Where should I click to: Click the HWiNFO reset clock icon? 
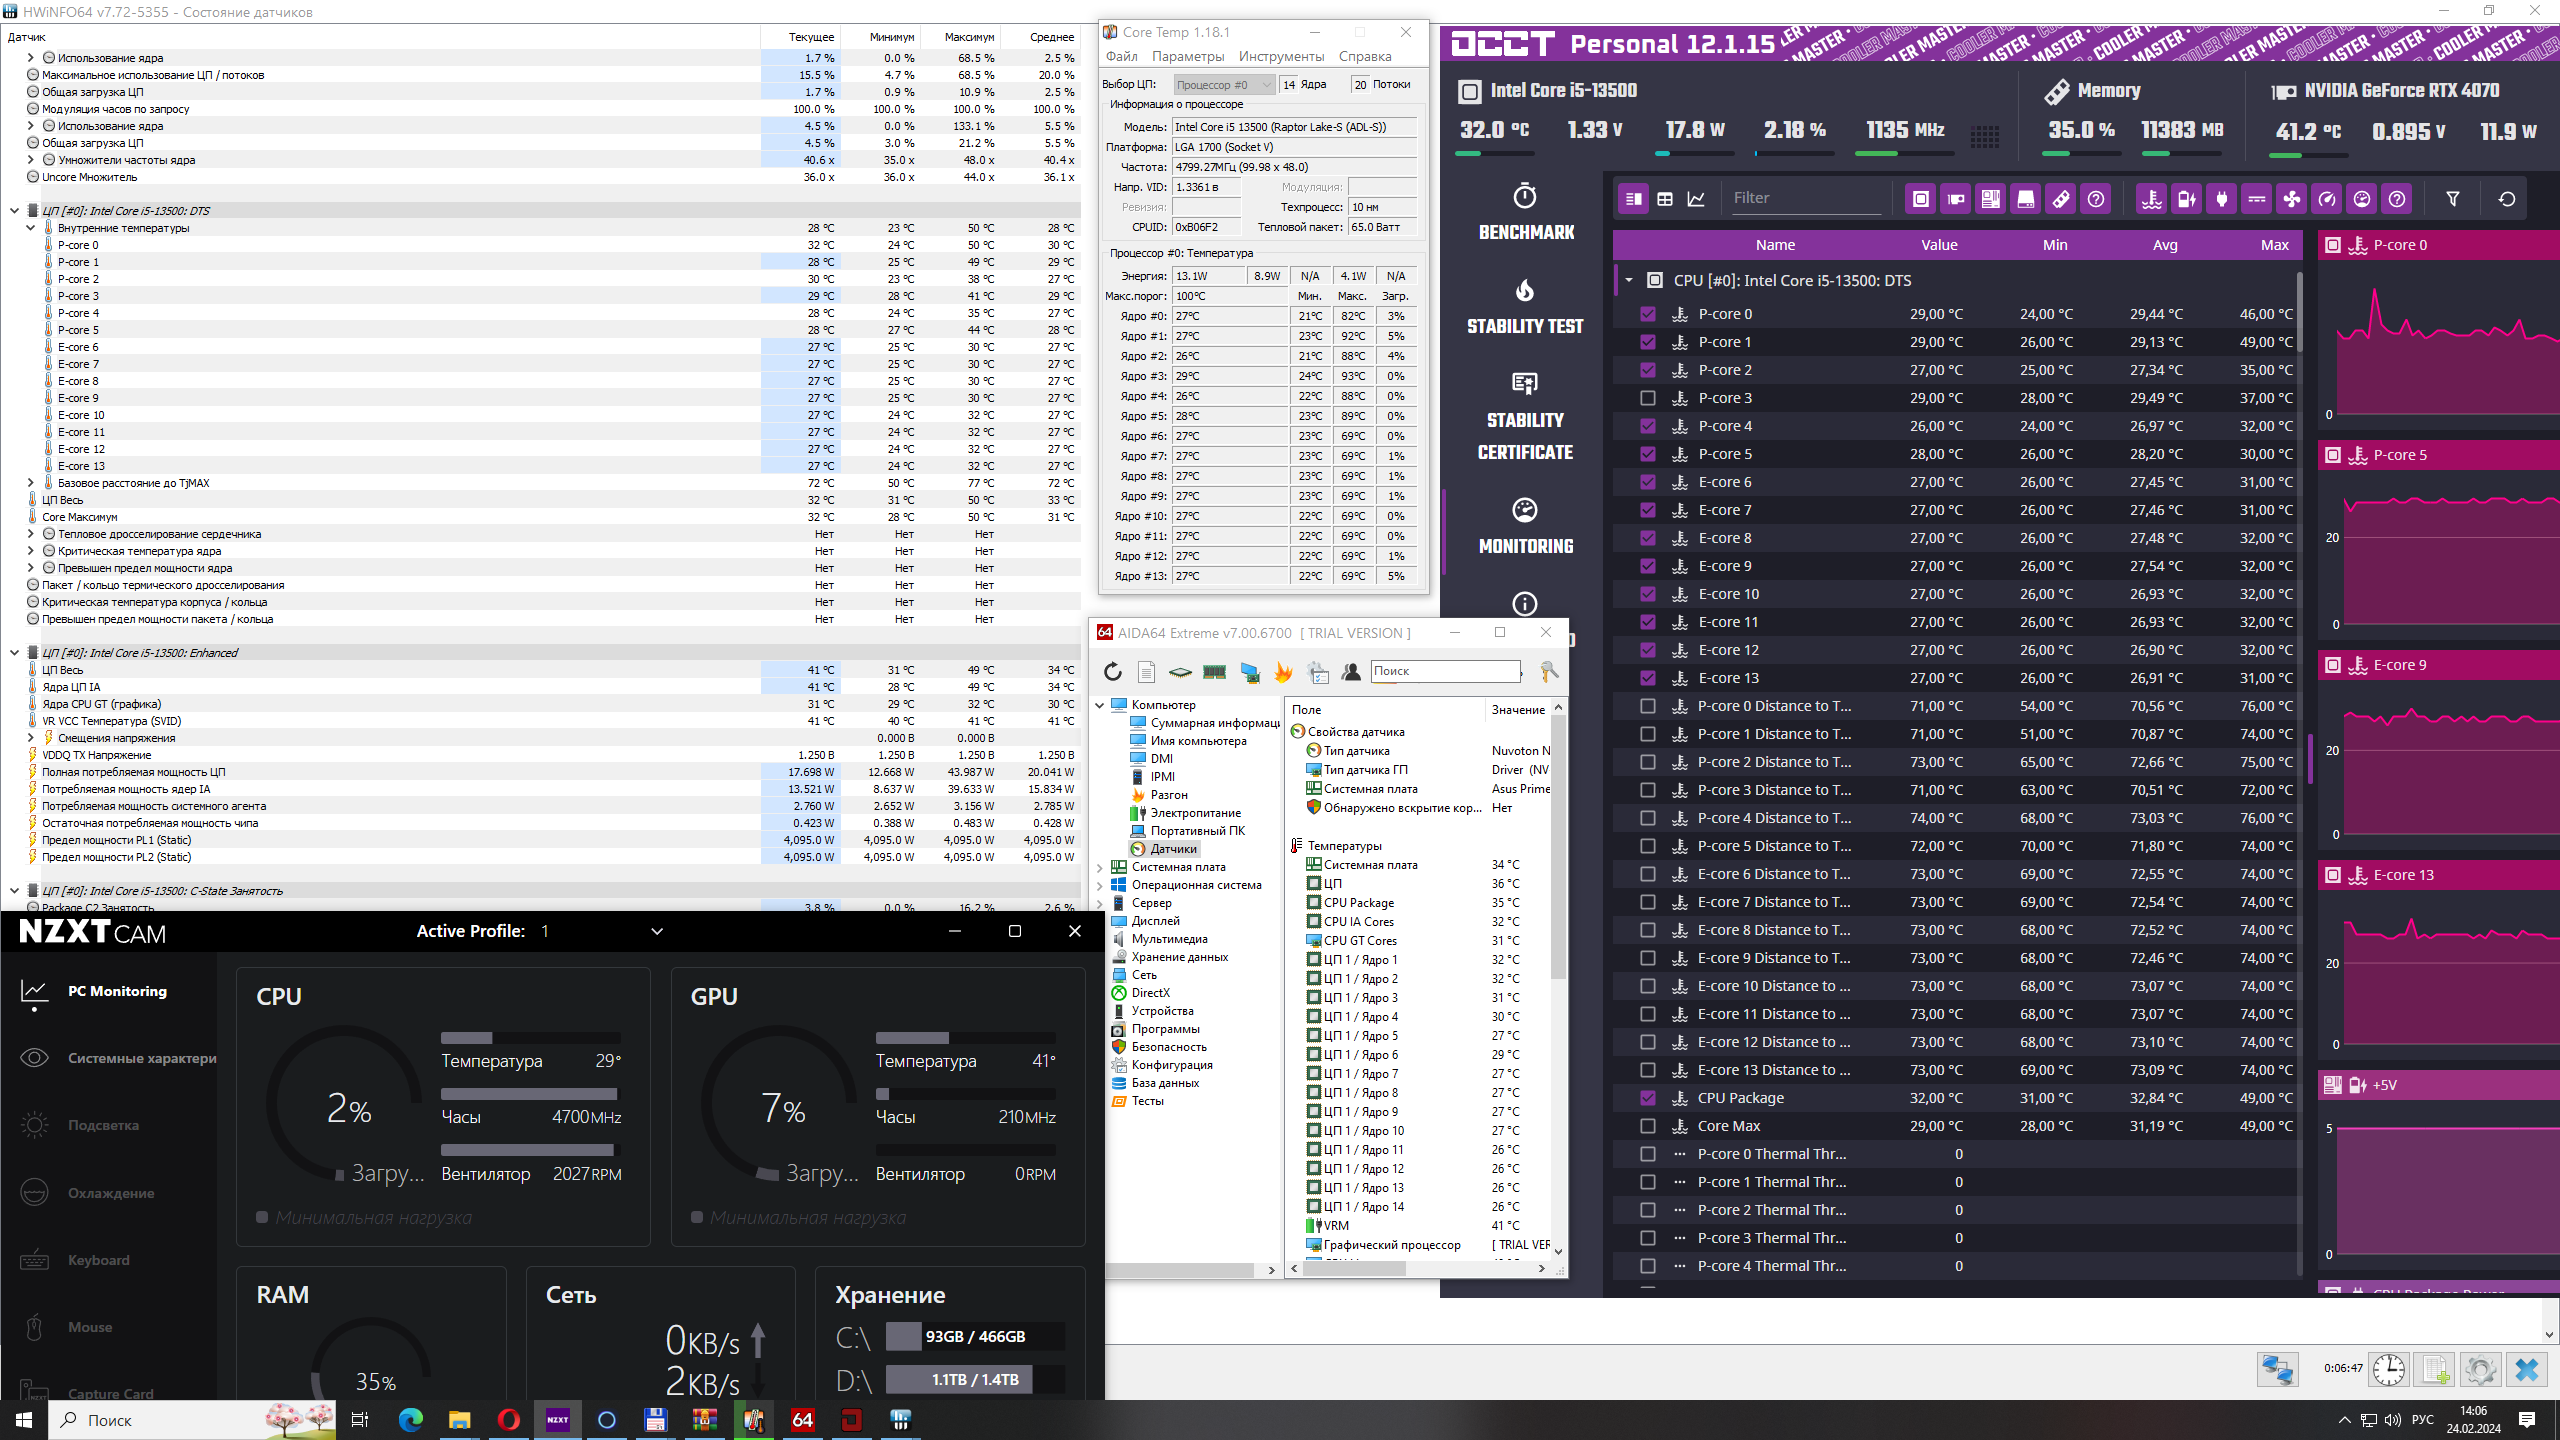click(2389, 1370)
